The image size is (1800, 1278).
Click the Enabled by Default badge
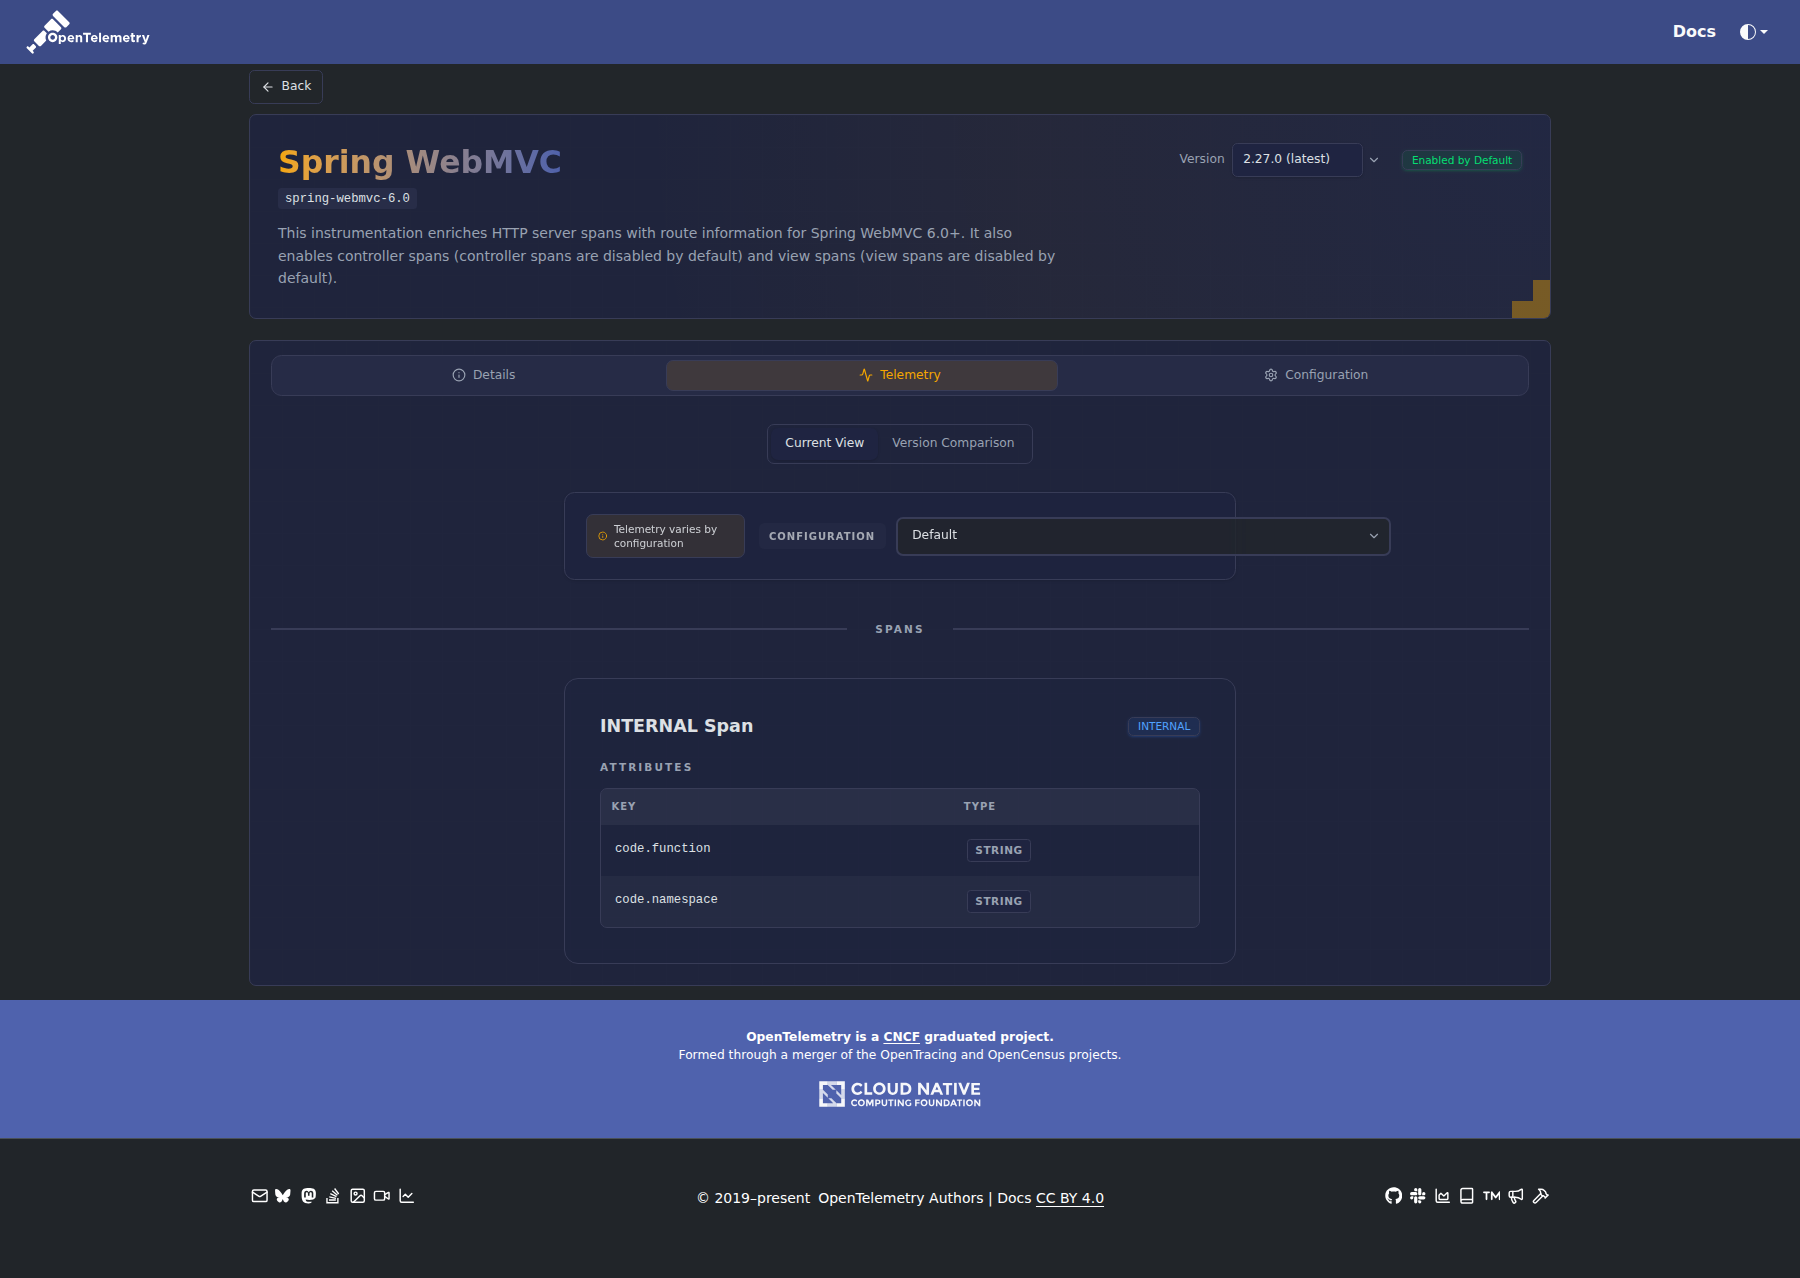click(1461, 160)
